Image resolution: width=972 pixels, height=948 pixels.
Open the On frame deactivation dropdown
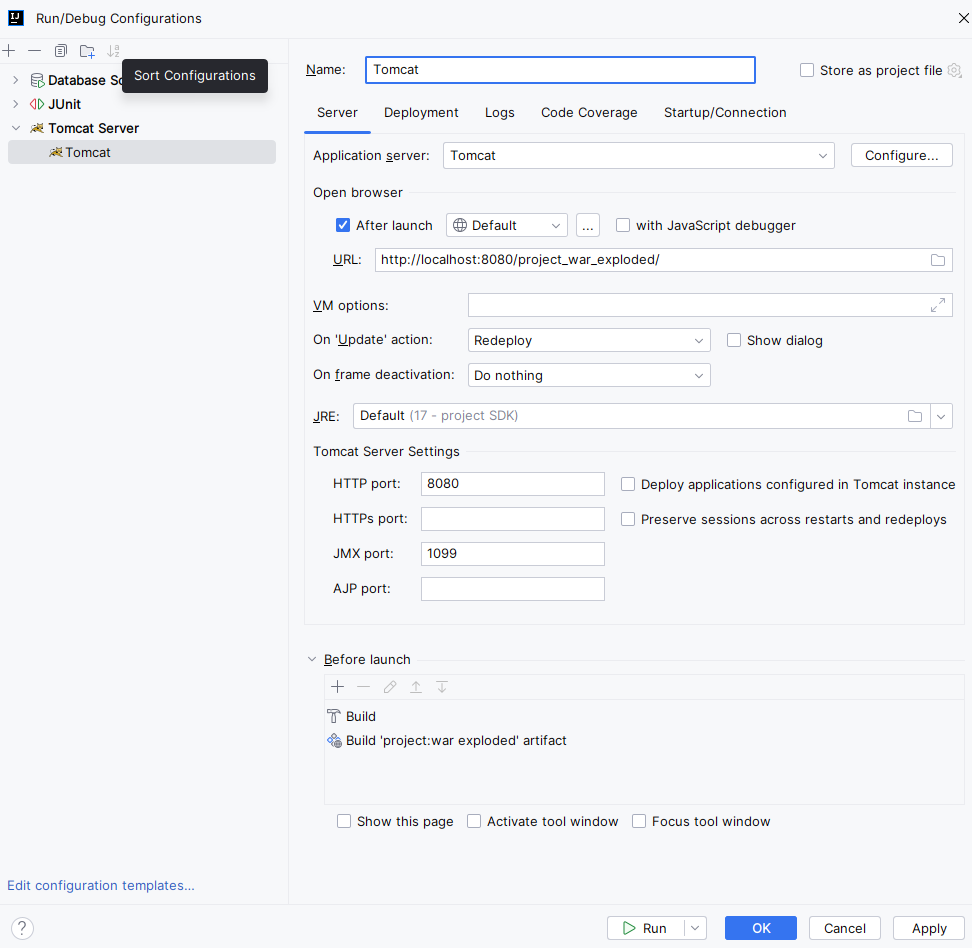coord(589,376)
